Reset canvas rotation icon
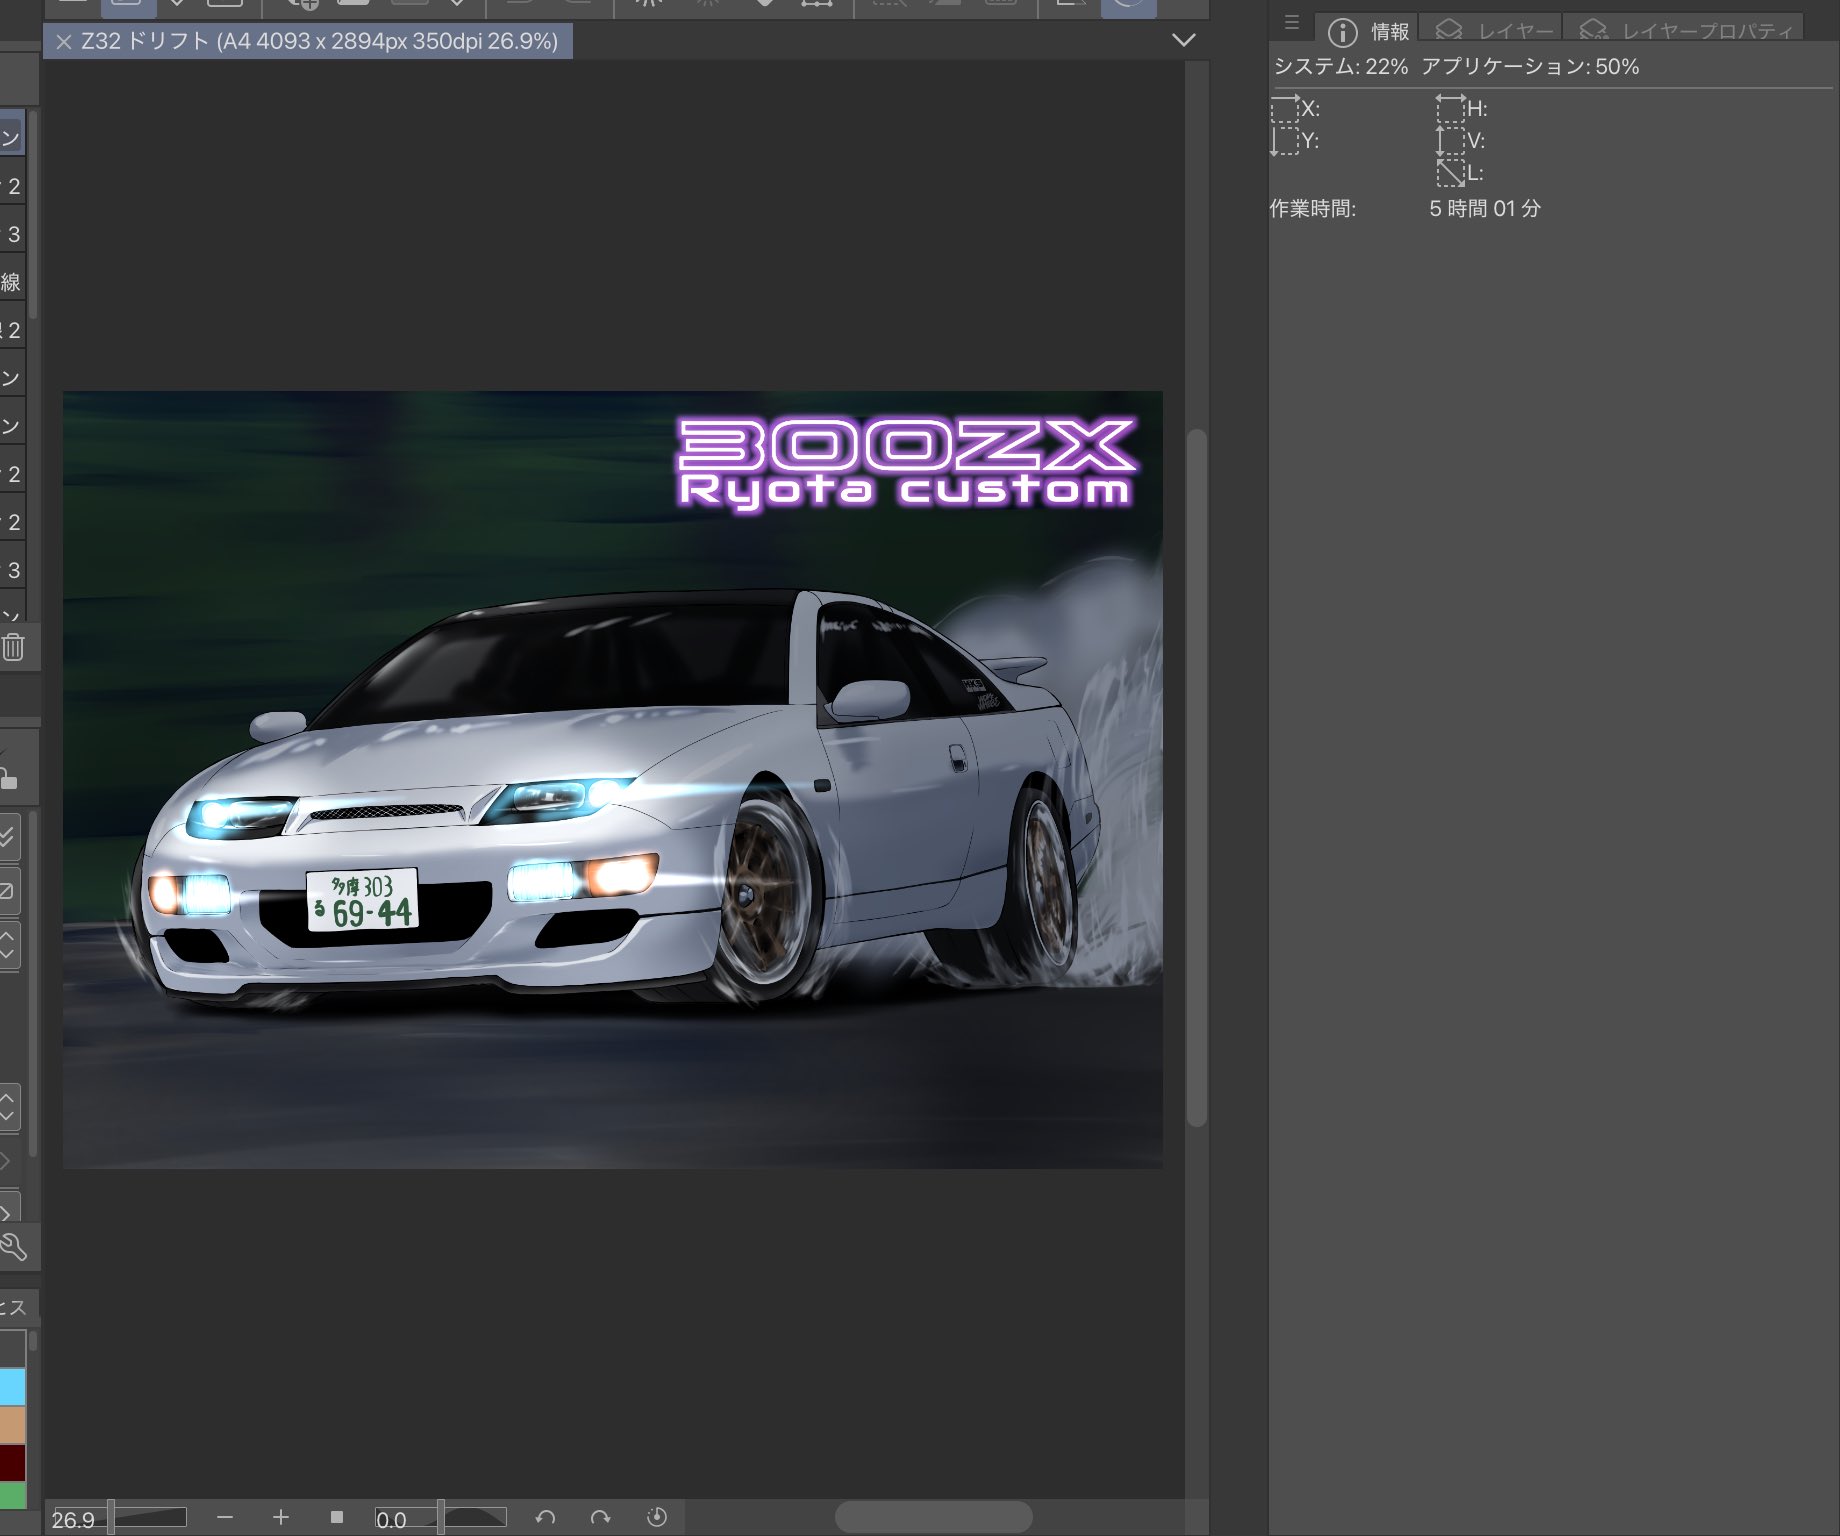The height and width of the screenshot is (1536, 1840). pyautogui.click(x=657, y=1518)
